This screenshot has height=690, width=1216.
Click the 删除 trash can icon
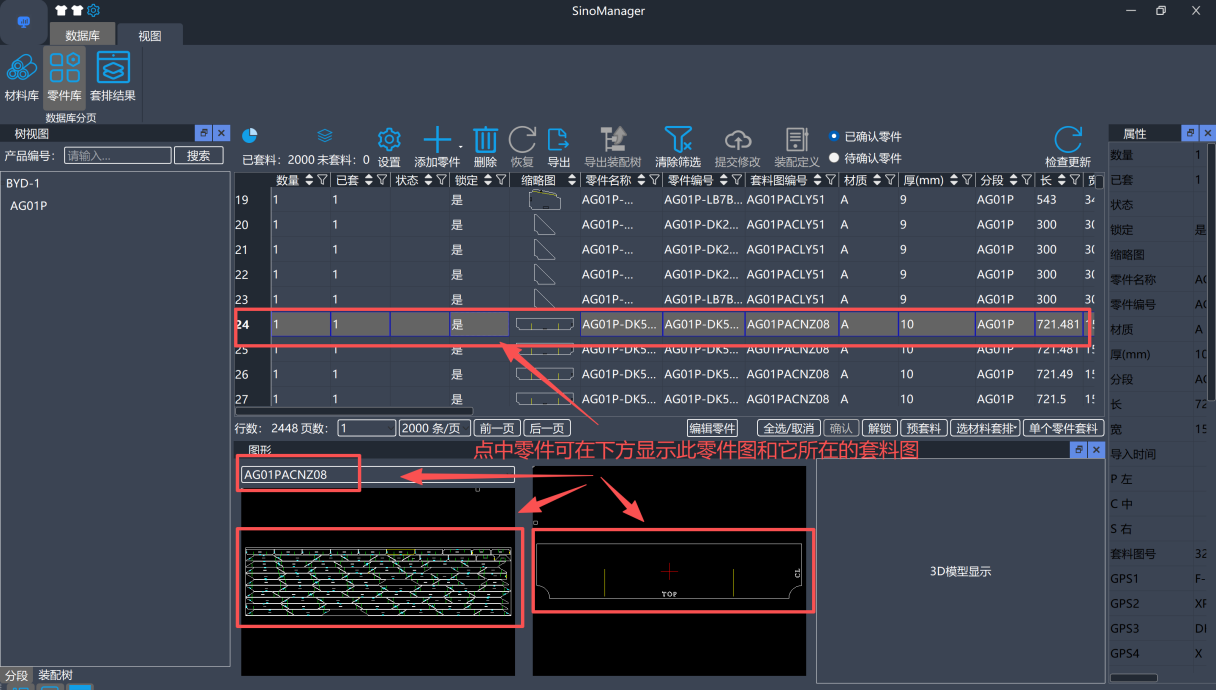pos(485,140)
